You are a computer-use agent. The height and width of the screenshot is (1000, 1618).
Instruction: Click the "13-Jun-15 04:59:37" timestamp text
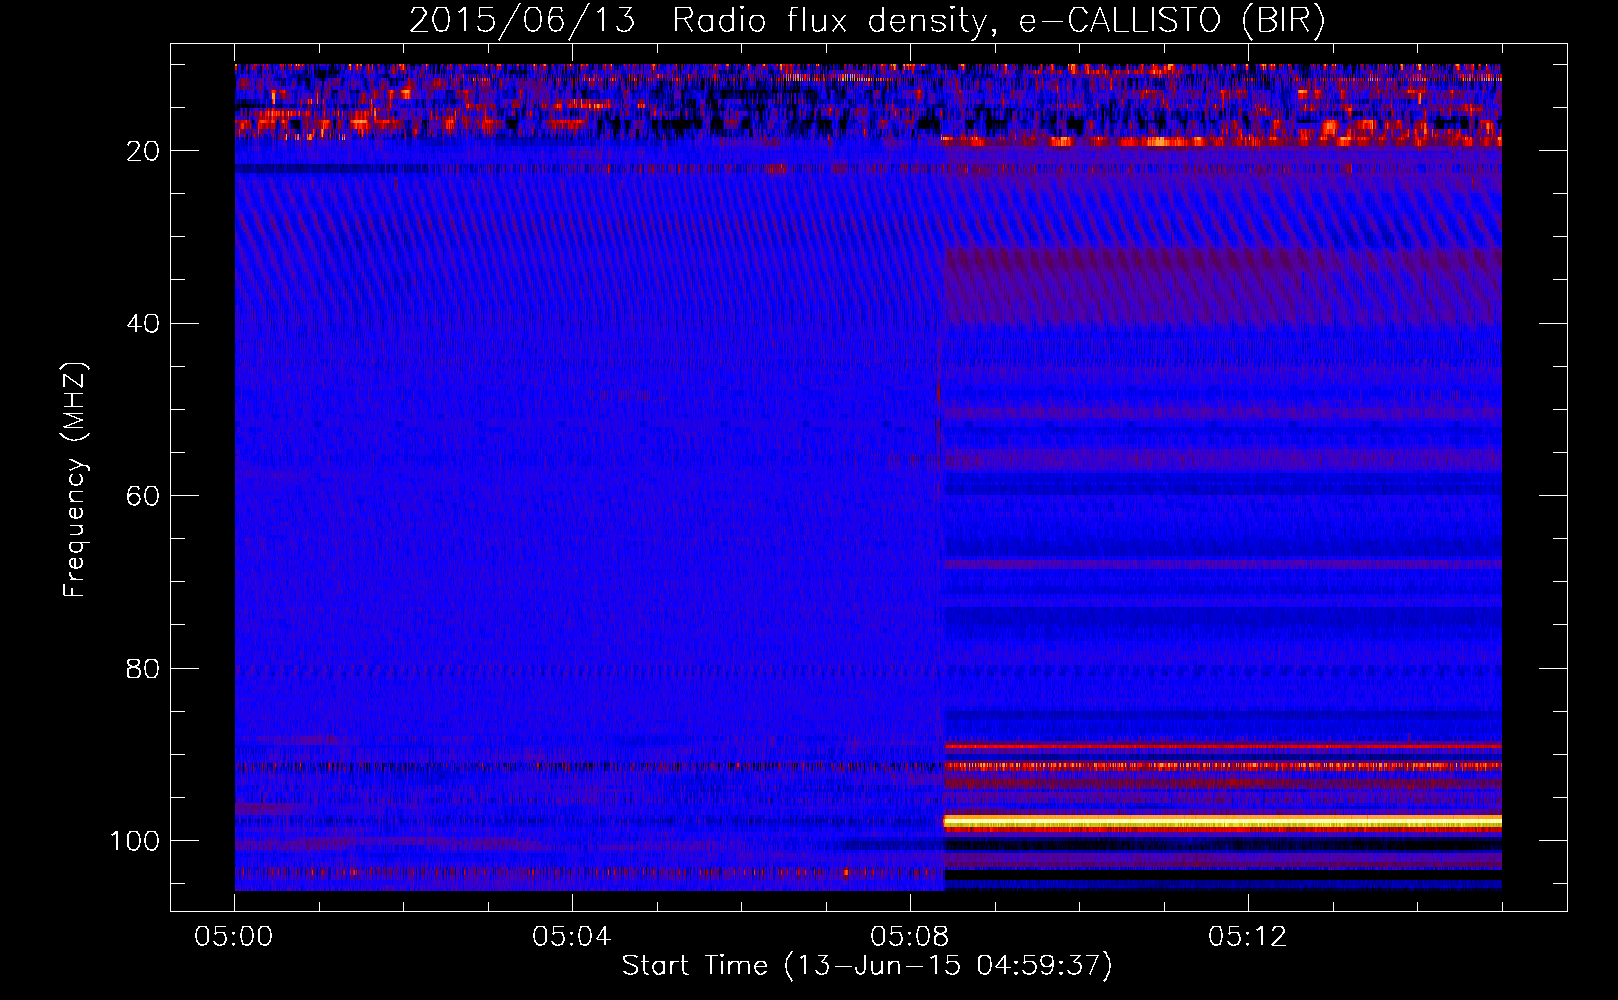(x=948, y=966)
